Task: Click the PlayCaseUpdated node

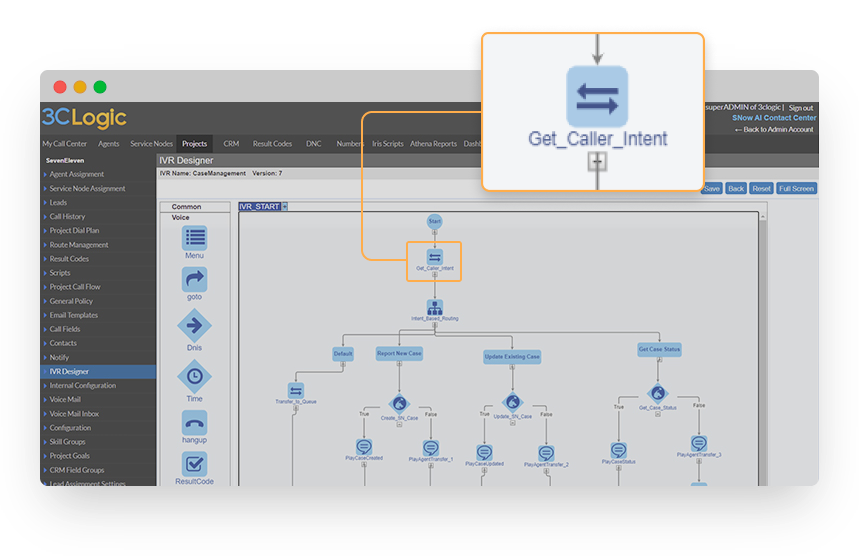Action: [x=484, y=452]
